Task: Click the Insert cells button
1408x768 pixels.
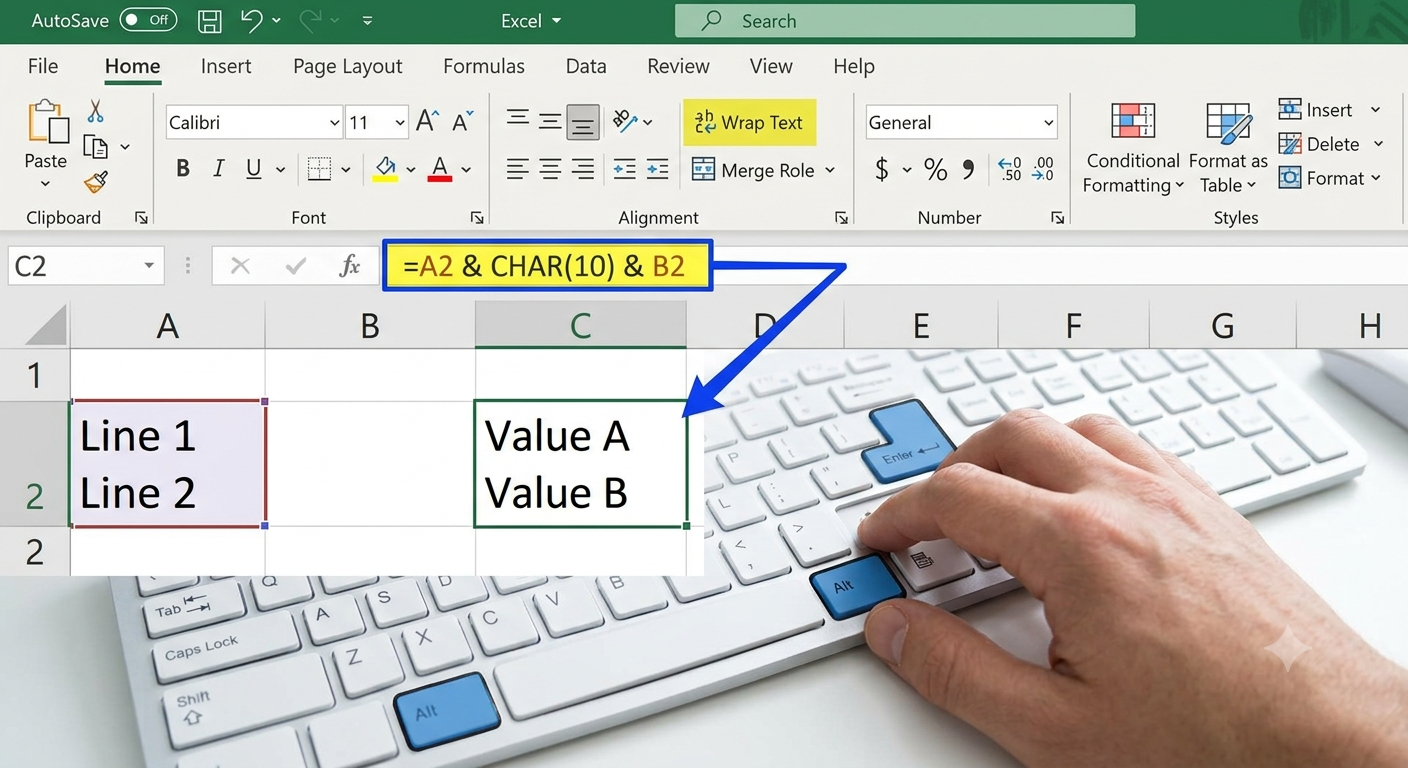Action: pos(1330,110)
